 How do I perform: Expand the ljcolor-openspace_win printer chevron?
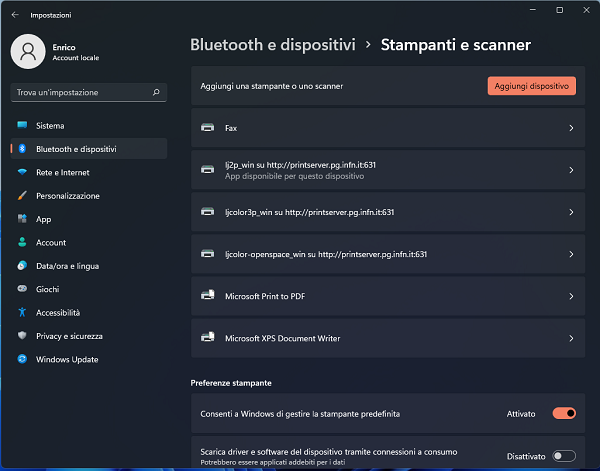coord(571,254)
